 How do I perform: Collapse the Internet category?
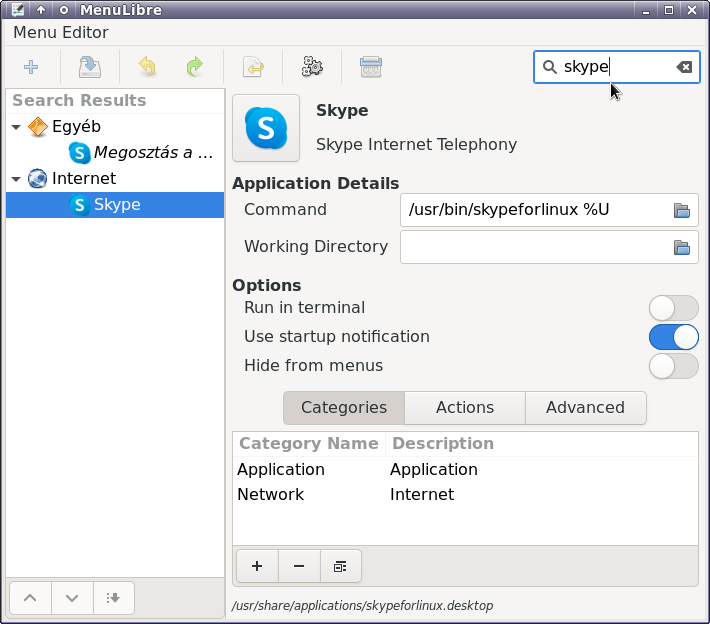16,179
